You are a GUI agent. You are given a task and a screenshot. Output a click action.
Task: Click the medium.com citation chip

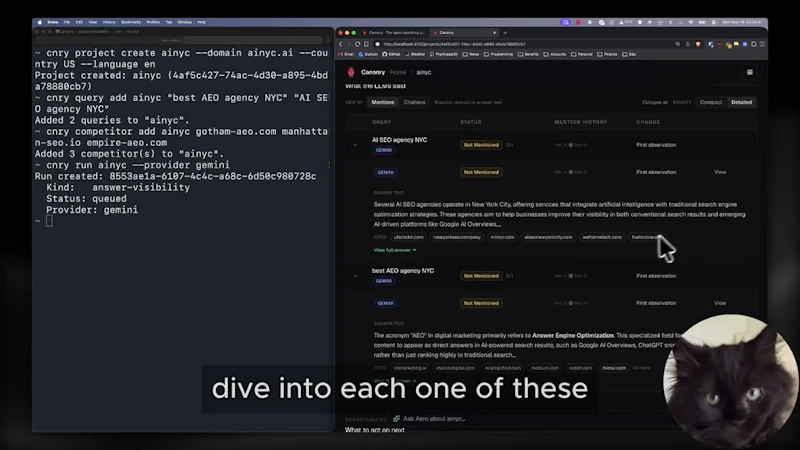pyautogui.click(x=544, y=368)
